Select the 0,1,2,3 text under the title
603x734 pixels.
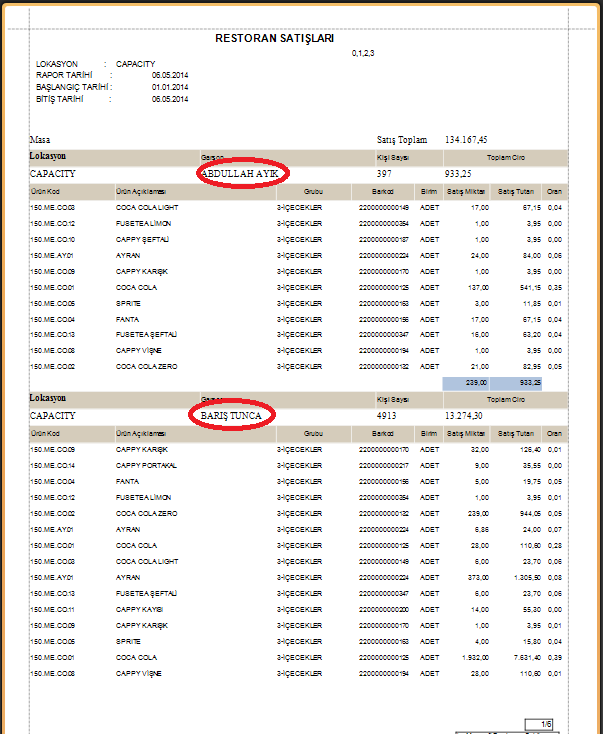(x=363, y=53)
